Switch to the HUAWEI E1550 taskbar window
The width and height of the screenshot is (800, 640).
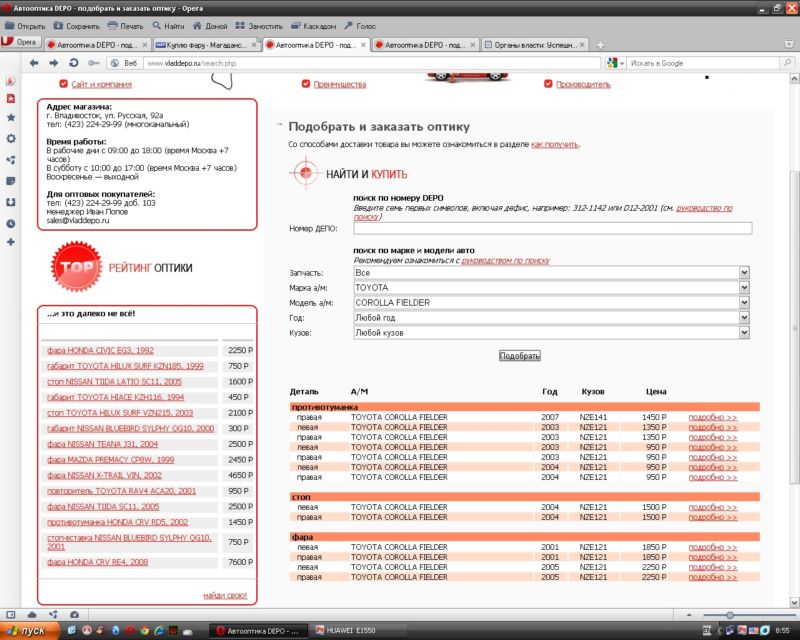(359, 631)
